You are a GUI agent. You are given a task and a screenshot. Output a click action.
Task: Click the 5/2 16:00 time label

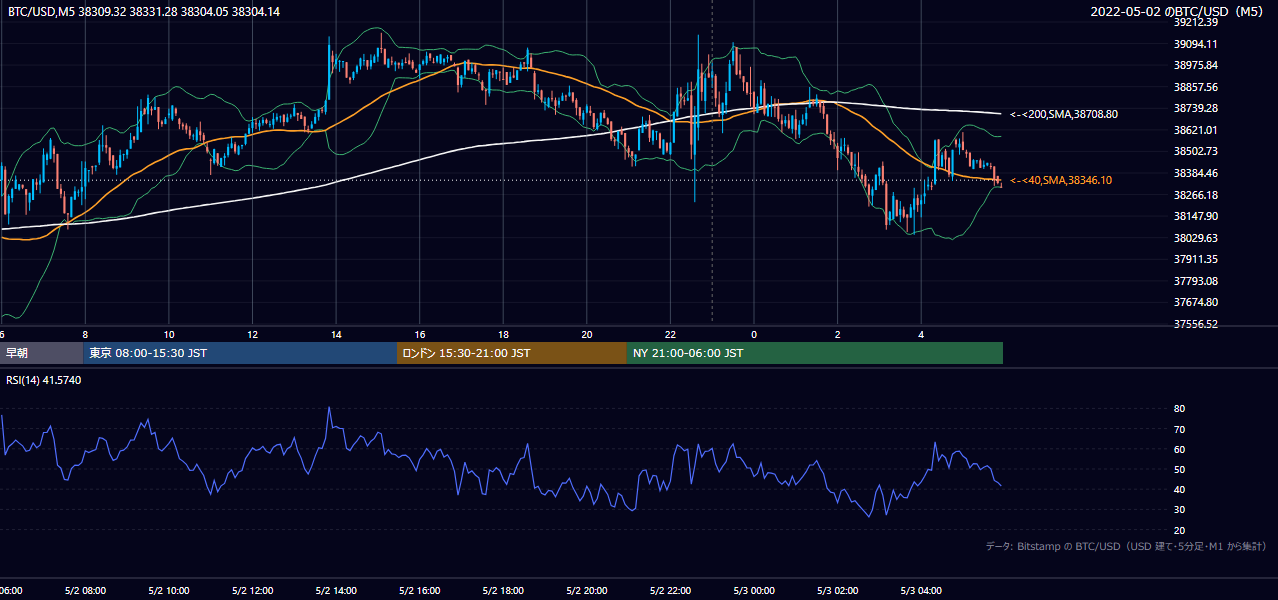pos(420,591)
